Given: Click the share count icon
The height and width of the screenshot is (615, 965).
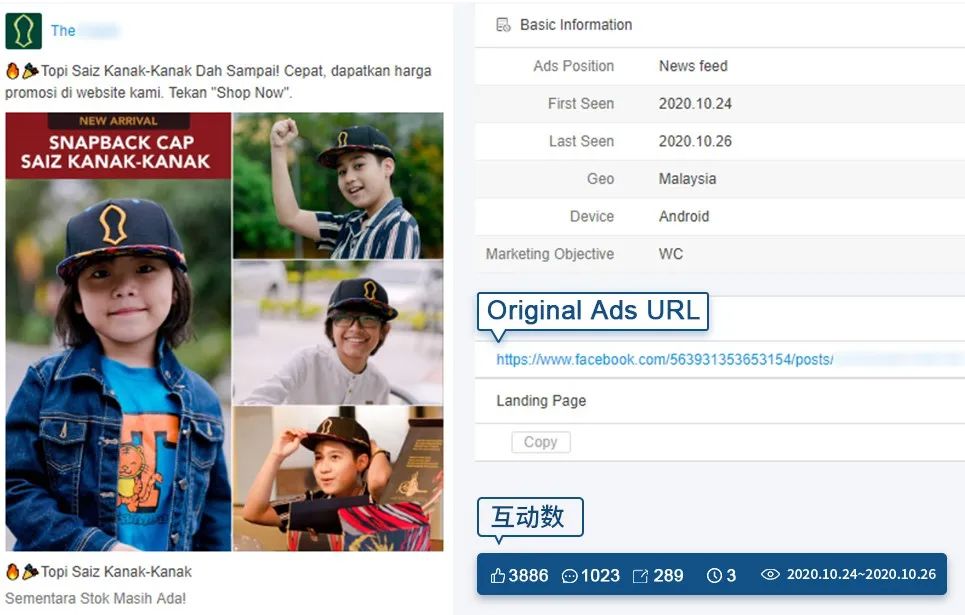Looking at the screenshot, I should click(641, 575).
